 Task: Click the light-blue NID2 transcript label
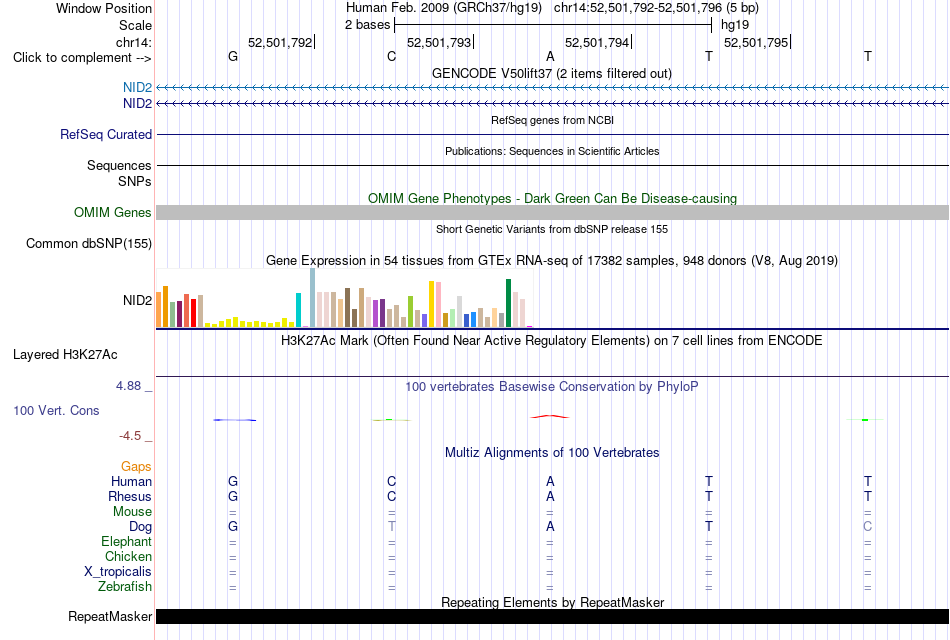(138, 88)
